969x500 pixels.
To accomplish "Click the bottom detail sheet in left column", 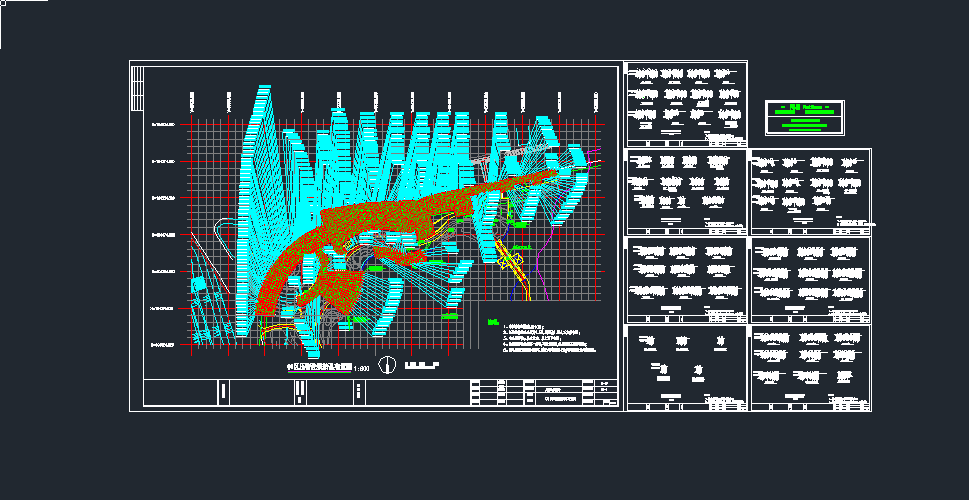I will pyautogui.click(x=686, y=367).
